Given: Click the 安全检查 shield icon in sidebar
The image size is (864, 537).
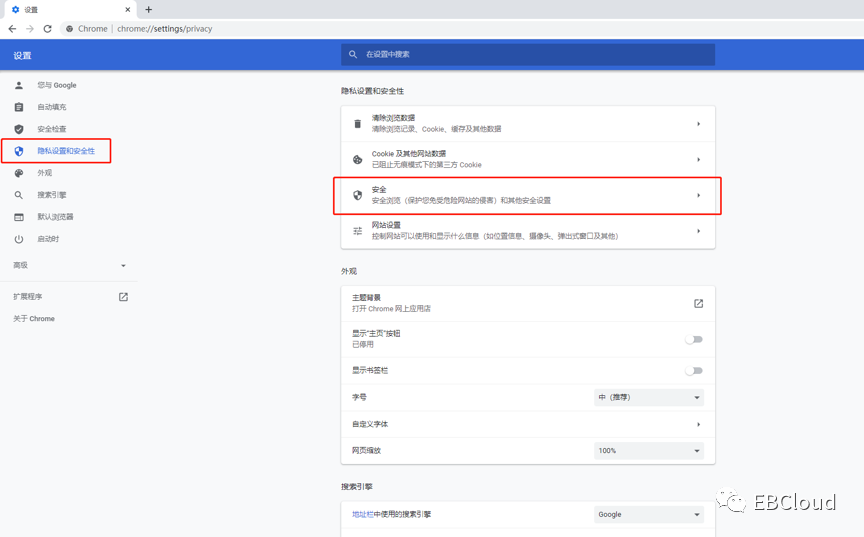Looking at the screenshot, I should (19, 129).
